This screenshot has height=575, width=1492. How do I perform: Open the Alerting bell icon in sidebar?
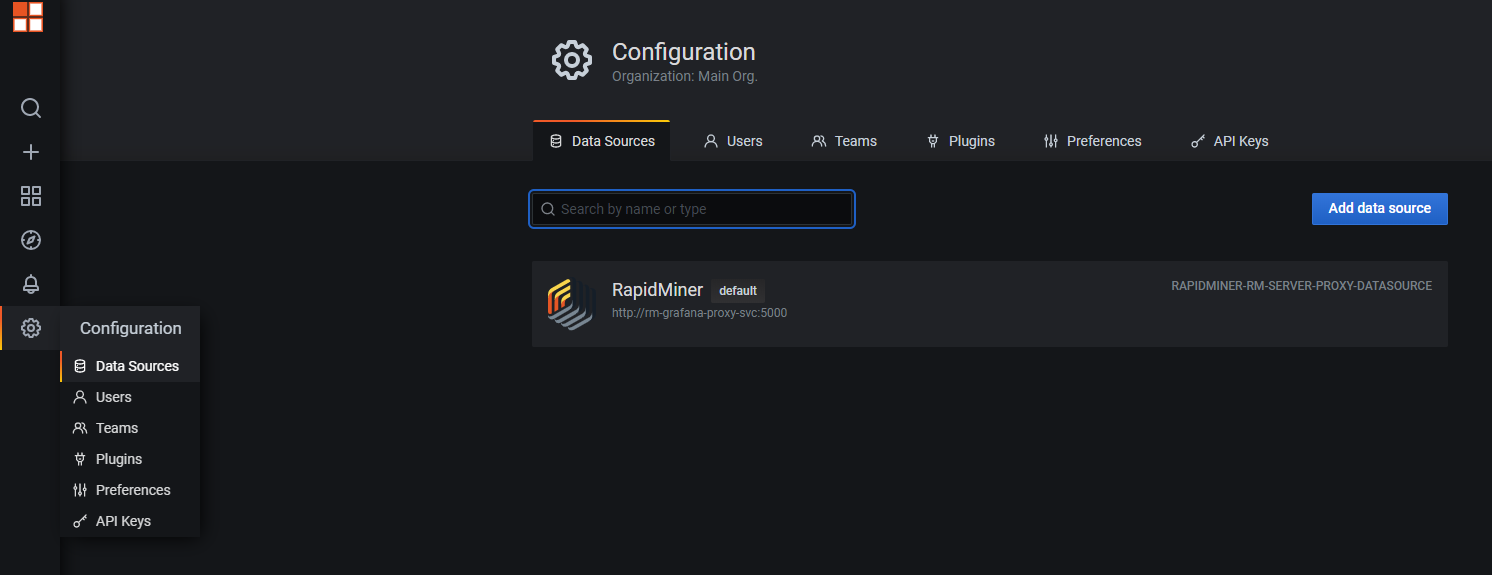pos(31,284)
